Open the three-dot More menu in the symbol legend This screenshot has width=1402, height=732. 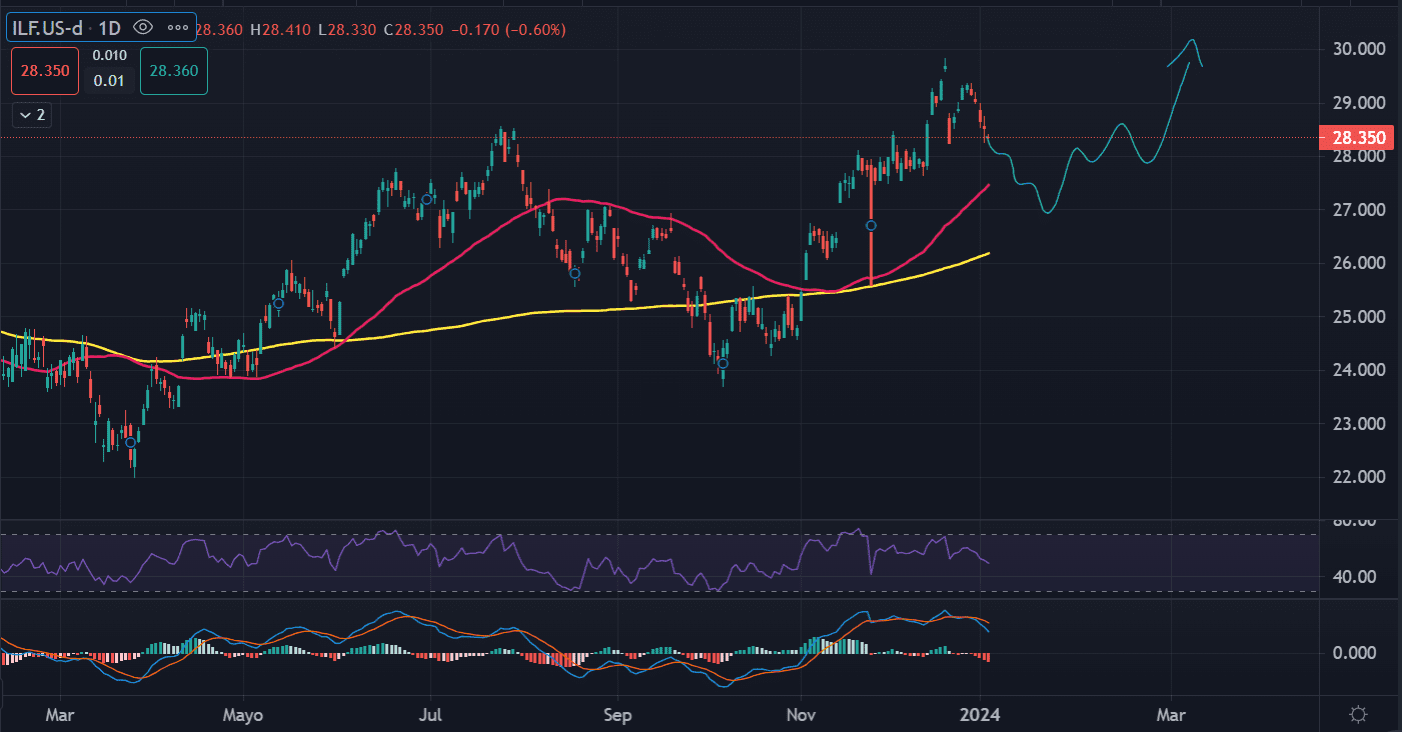(x=177, y=28)
